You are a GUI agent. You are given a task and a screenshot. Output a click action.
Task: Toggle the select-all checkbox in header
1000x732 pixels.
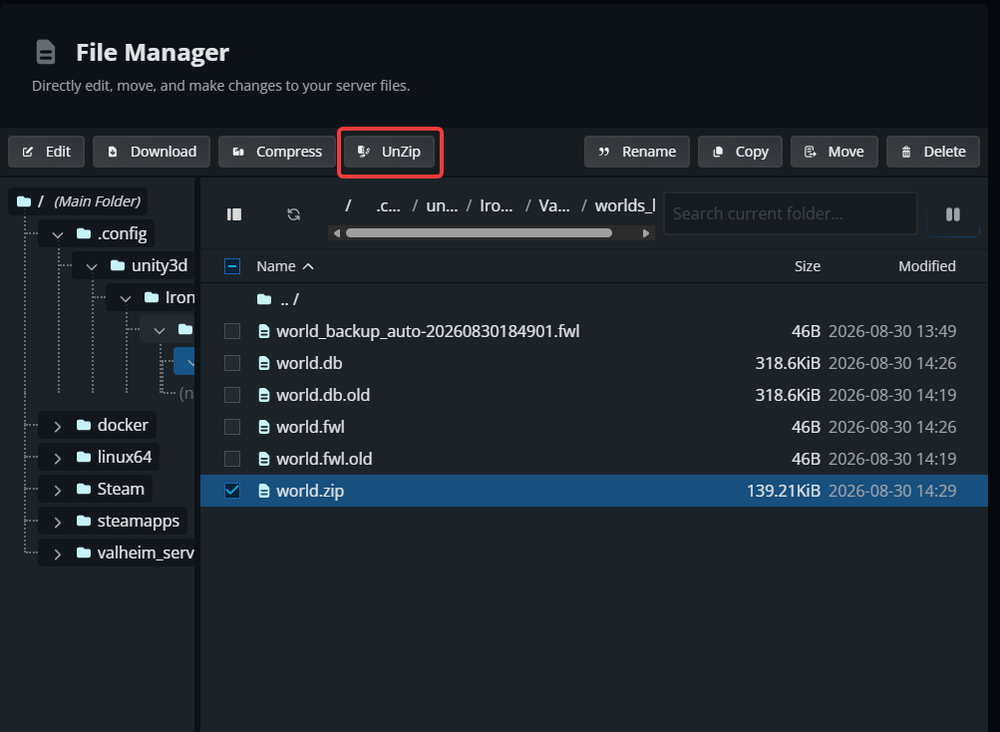tap(232, 267)
